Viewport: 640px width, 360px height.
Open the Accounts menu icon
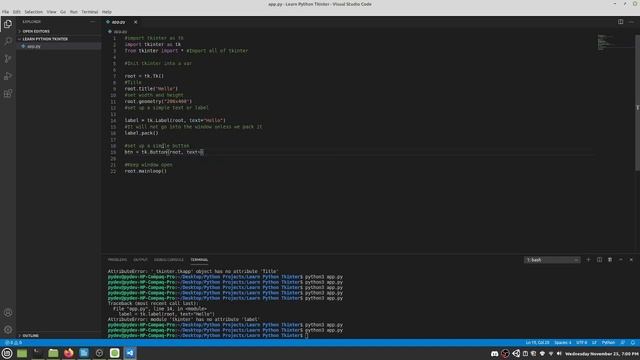(x=8, y=313)
